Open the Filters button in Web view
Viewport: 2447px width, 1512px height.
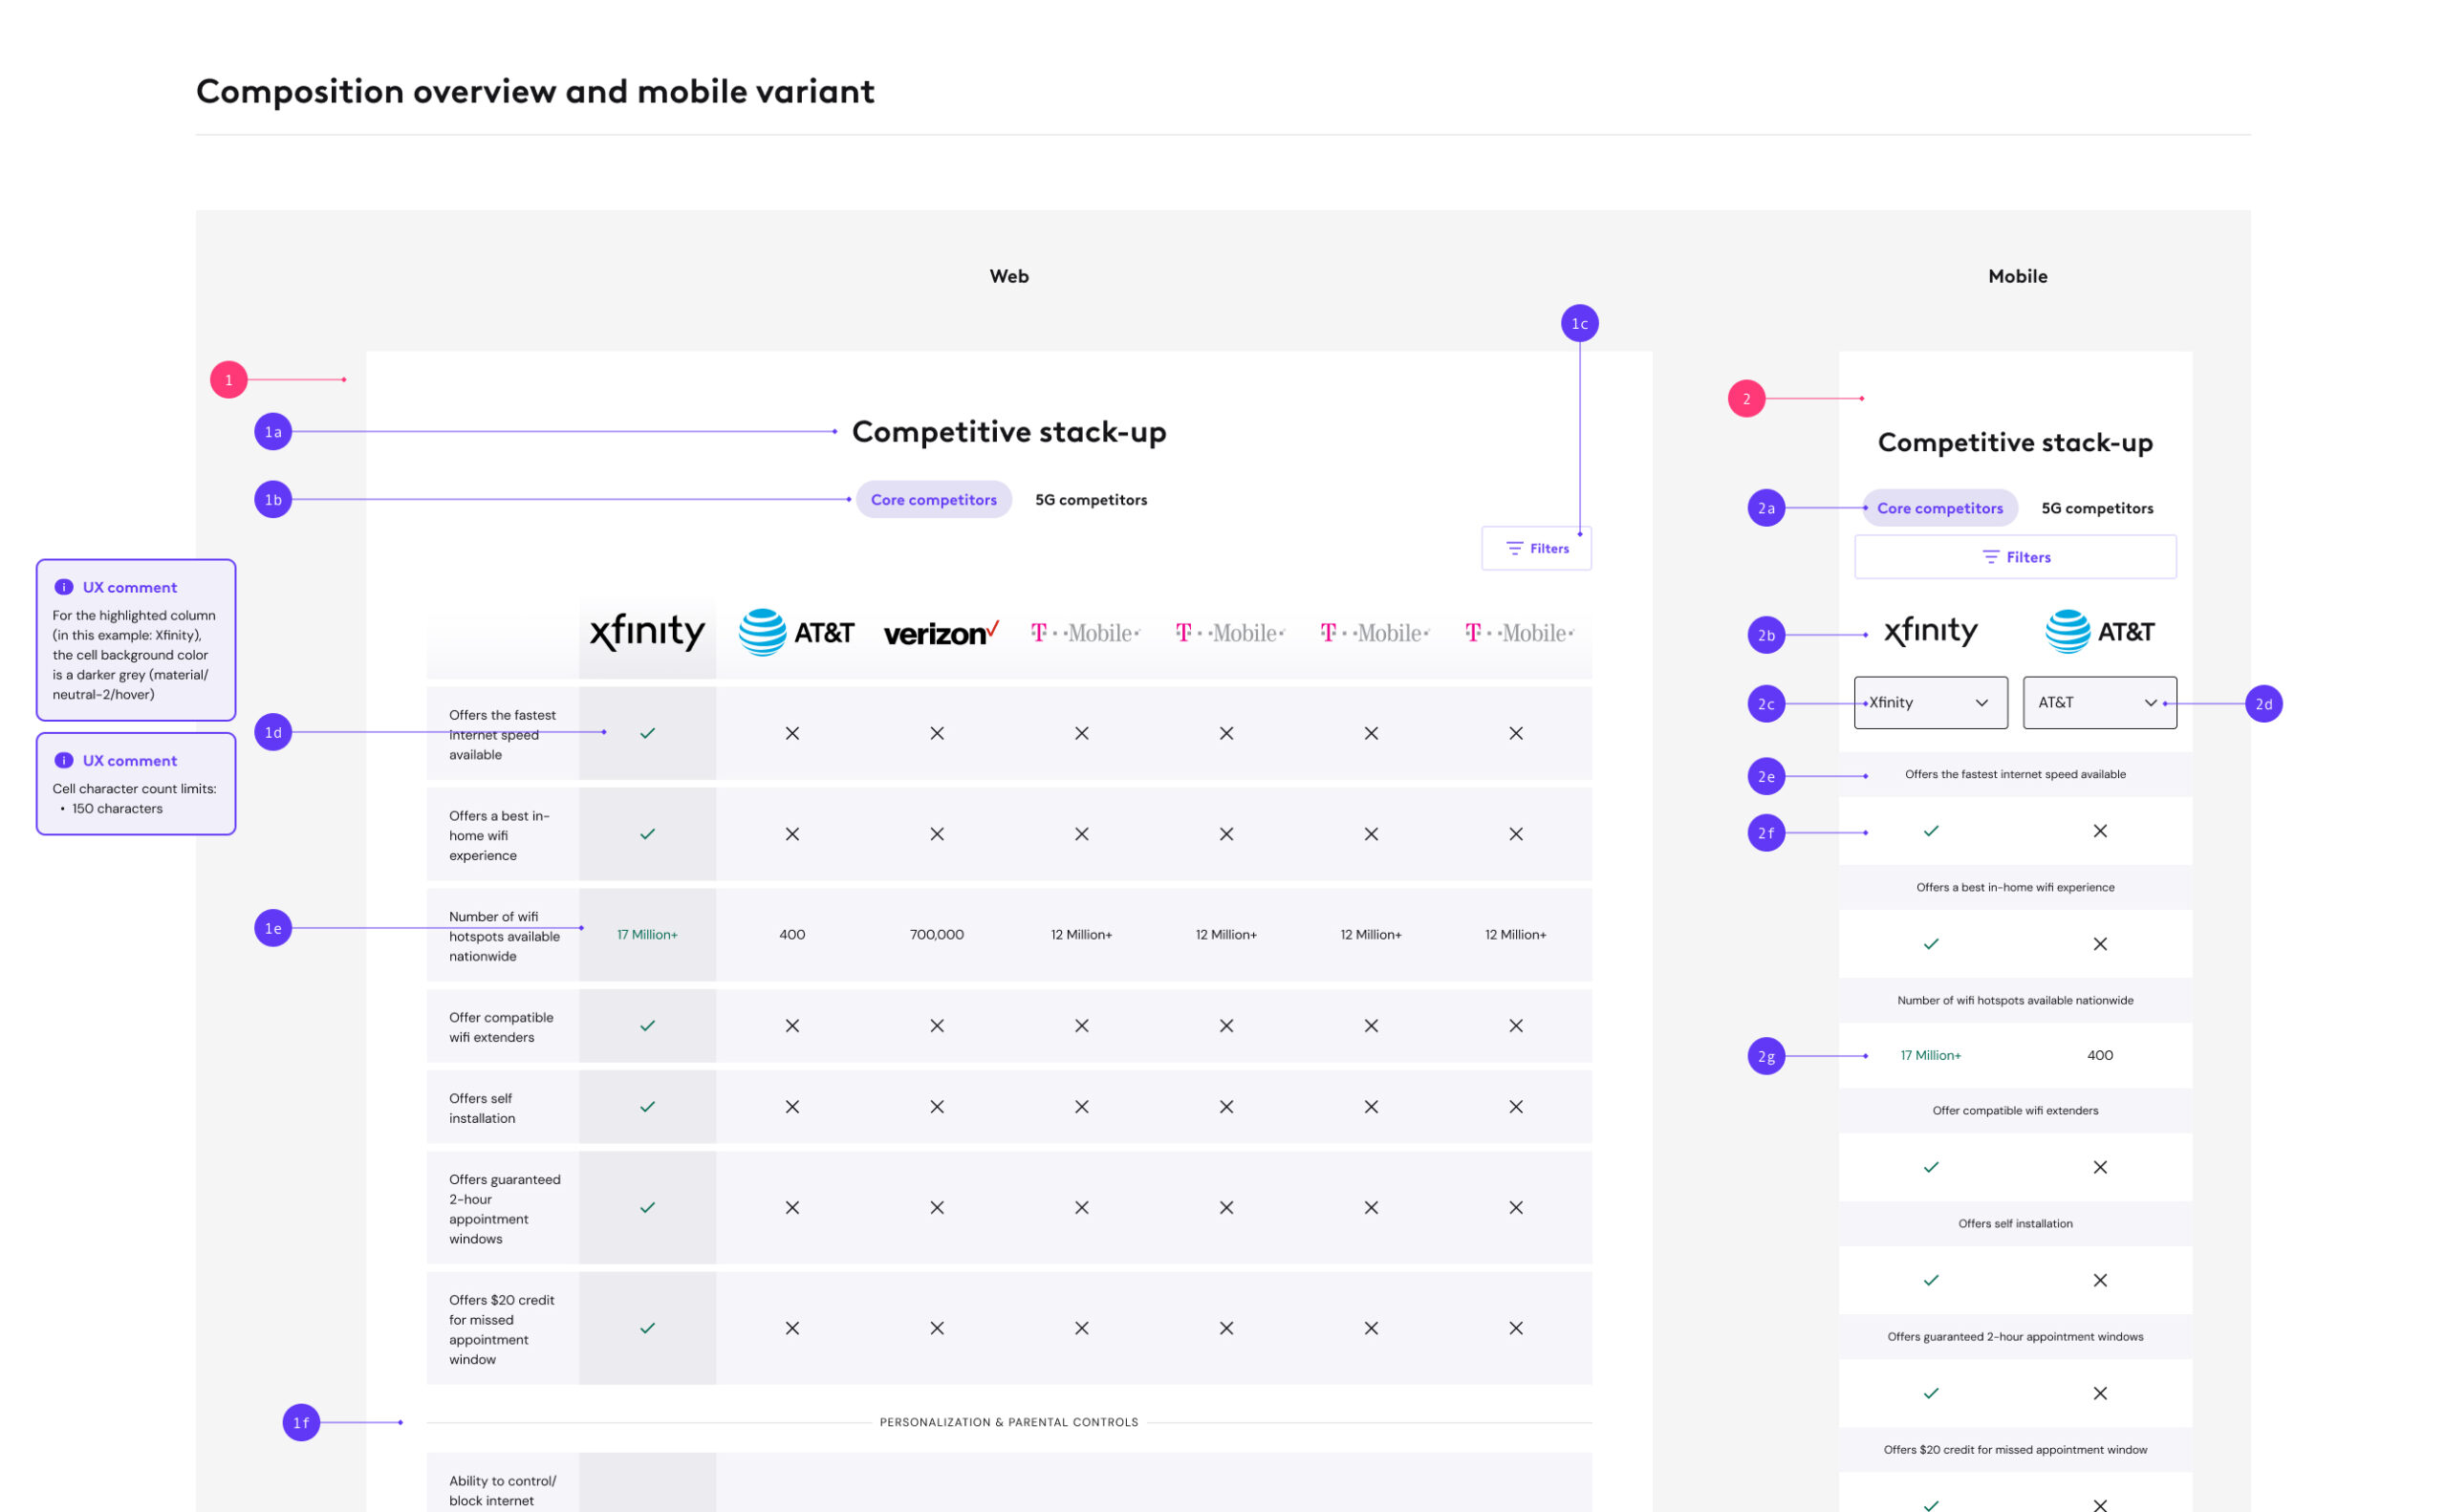1536,548
